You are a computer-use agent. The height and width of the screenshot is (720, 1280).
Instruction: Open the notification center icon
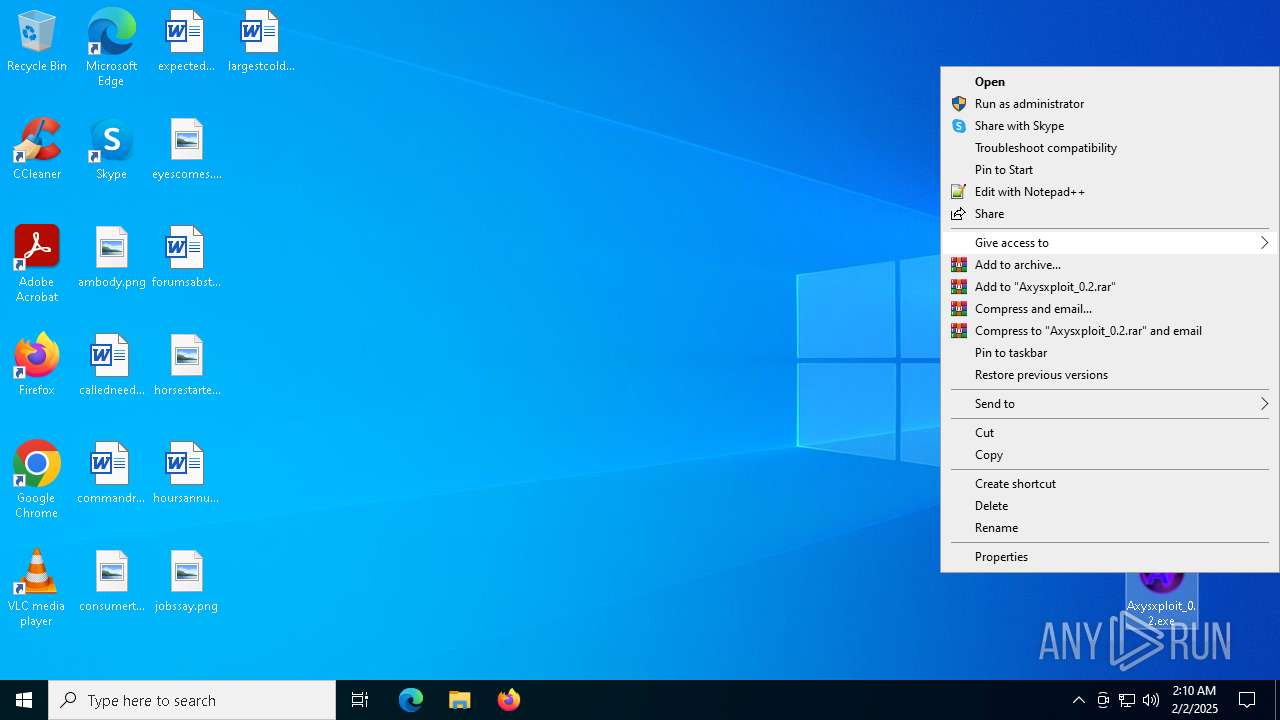pos(1247,700)
